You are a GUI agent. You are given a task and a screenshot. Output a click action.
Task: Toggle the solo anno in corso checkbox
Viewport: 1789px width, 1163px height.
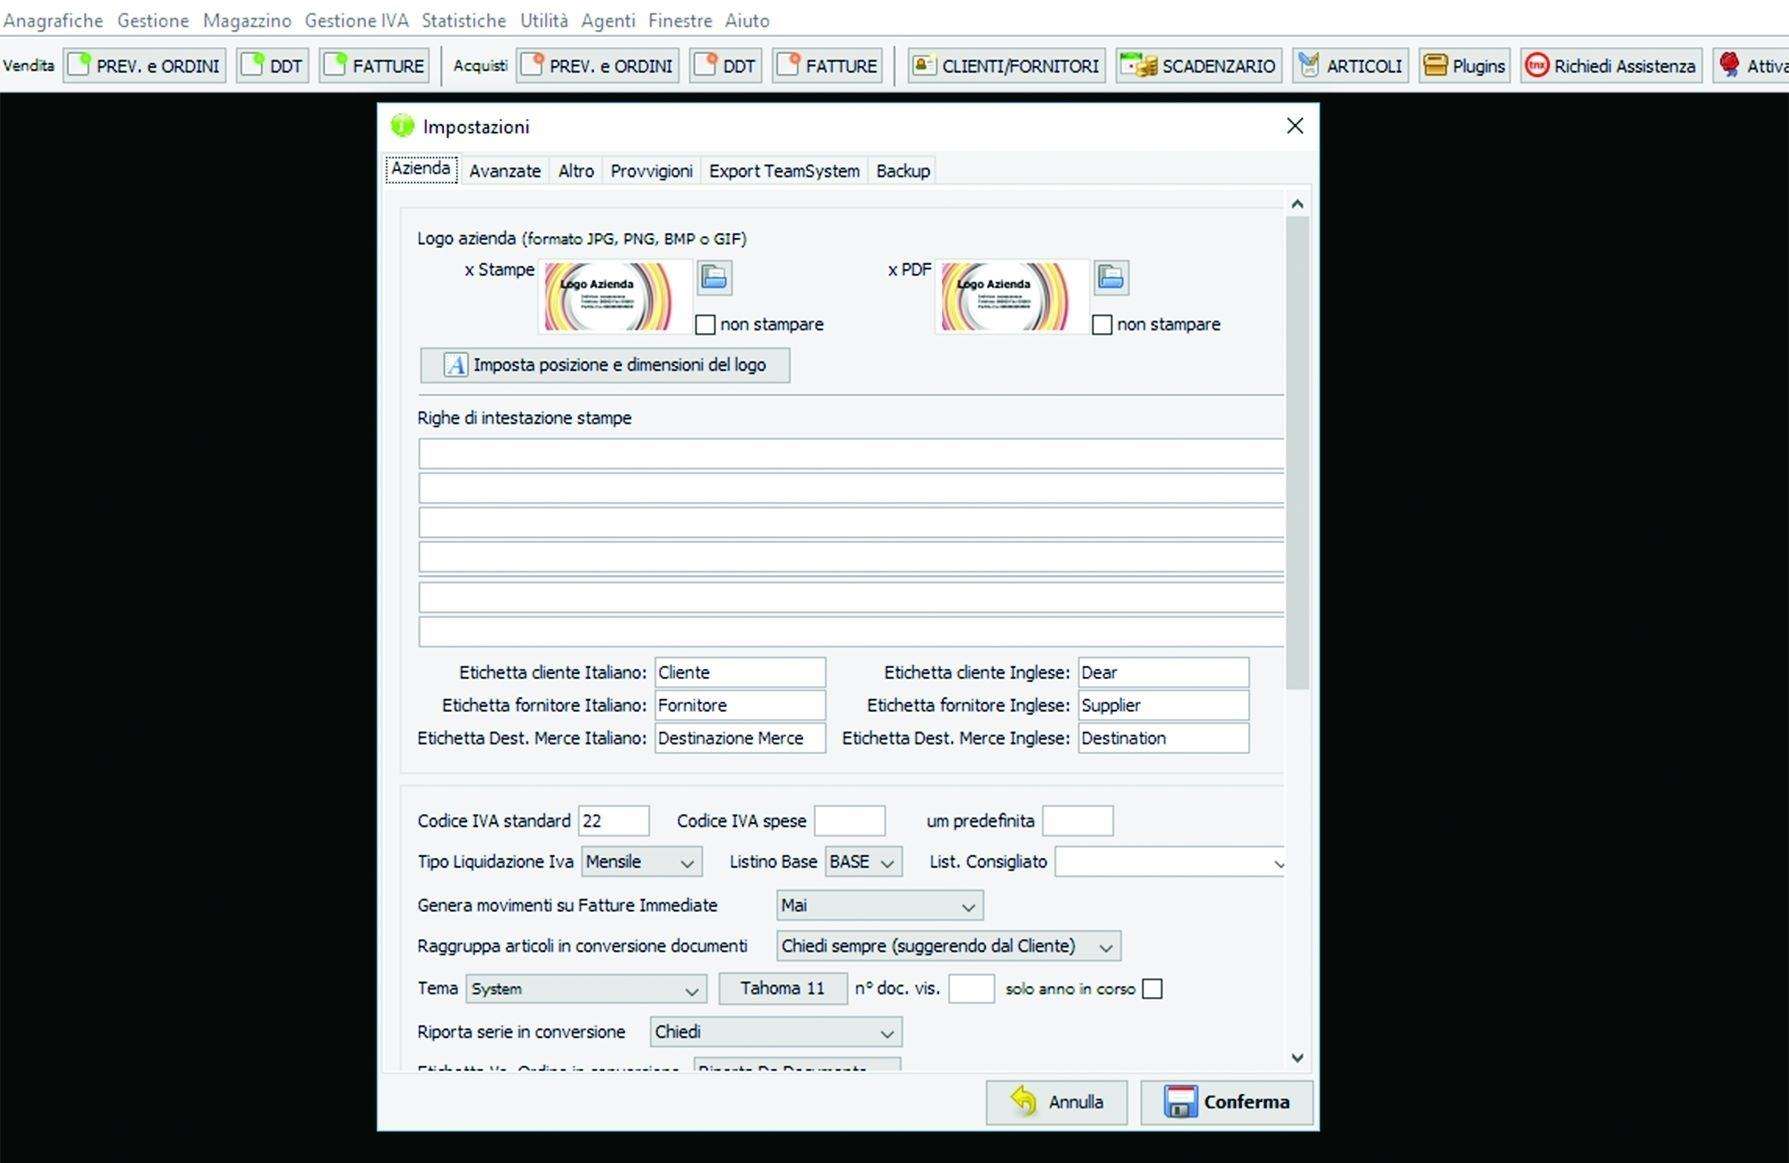(x=1152, y=989)
